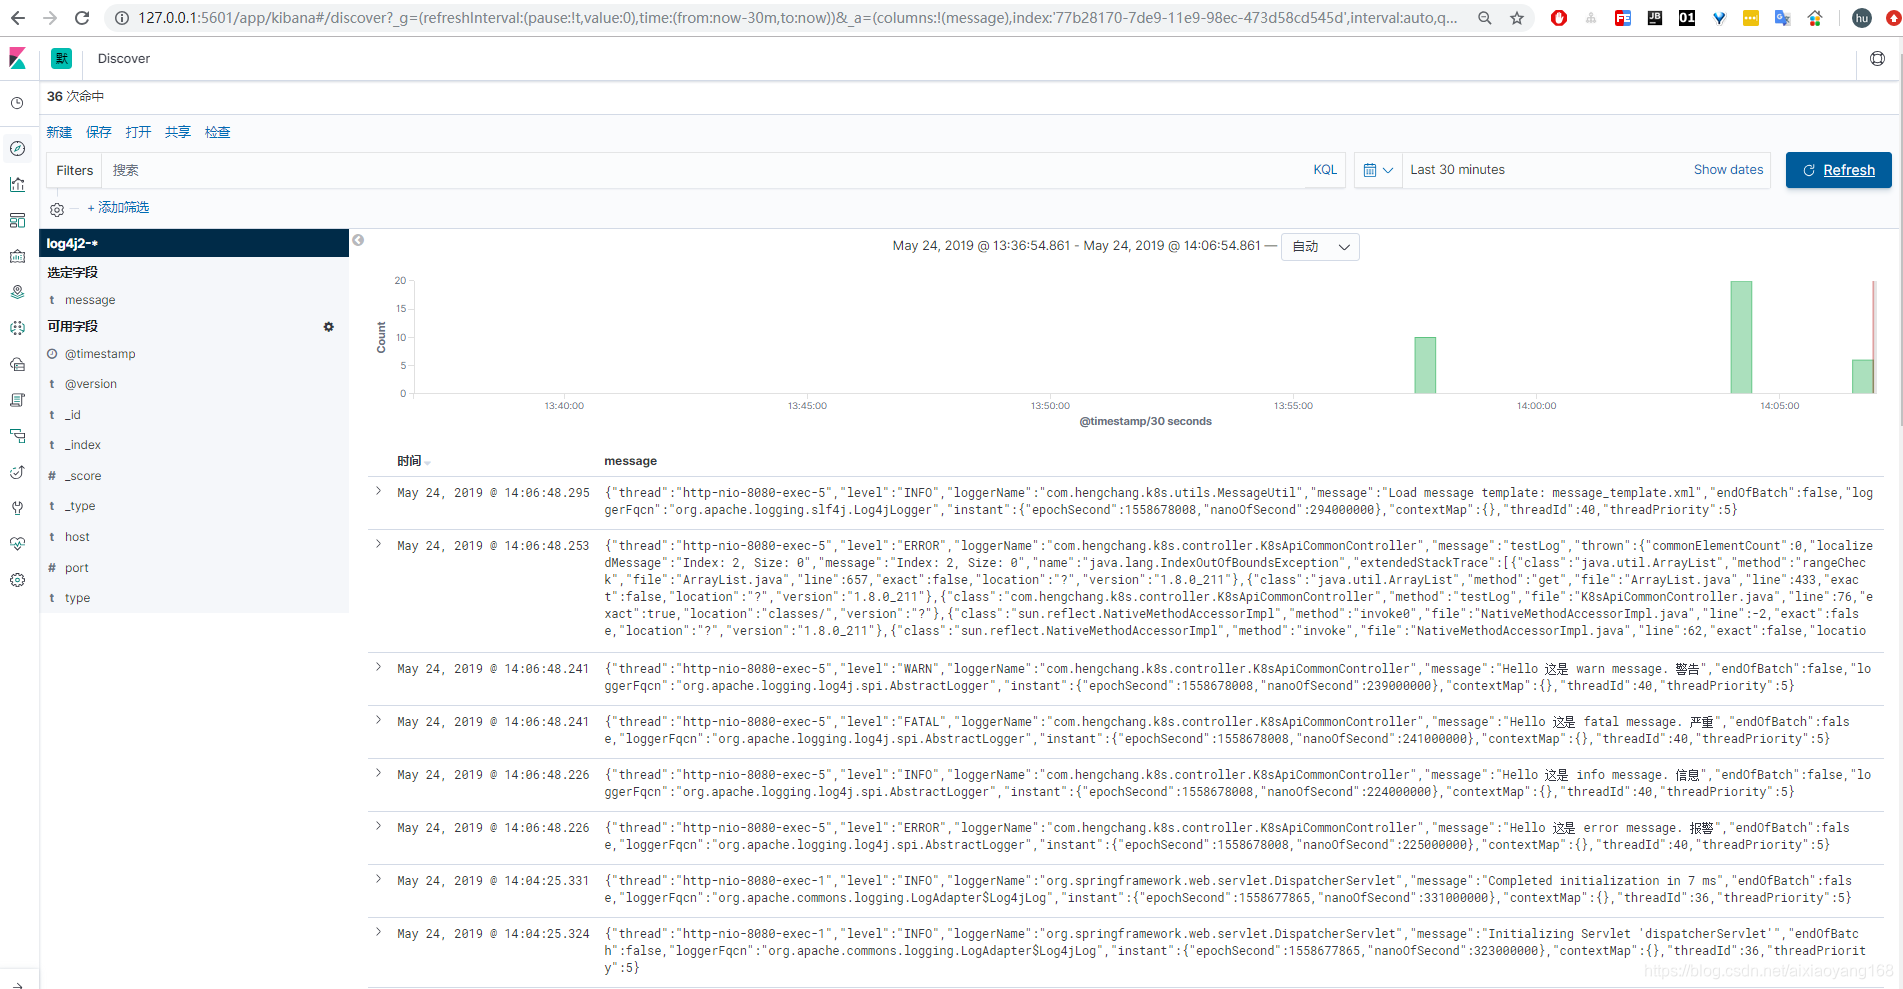The width and height of the screenshot is (1903, 989).
Task: Open the 自动 interval dropdown
Action: click(1320, 247)
